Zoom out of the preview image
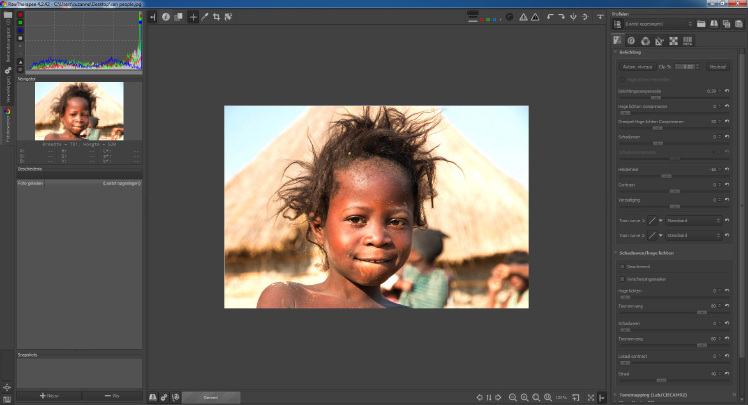This screenshot has width=748, height=405. click(x=513, y=397)
